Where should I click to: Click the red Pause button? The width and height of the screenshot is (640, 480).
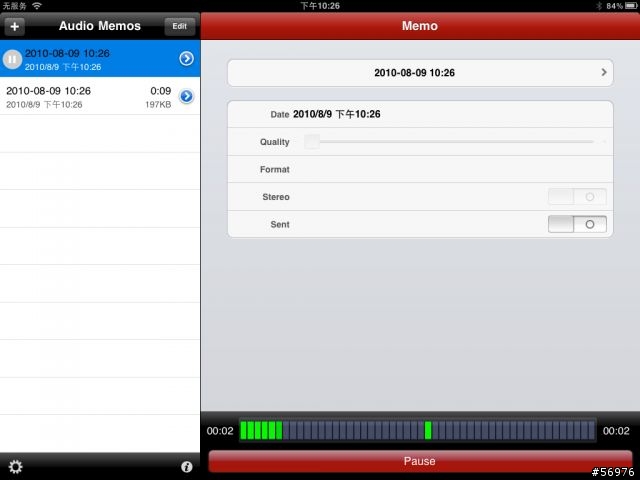coord(420,461)
